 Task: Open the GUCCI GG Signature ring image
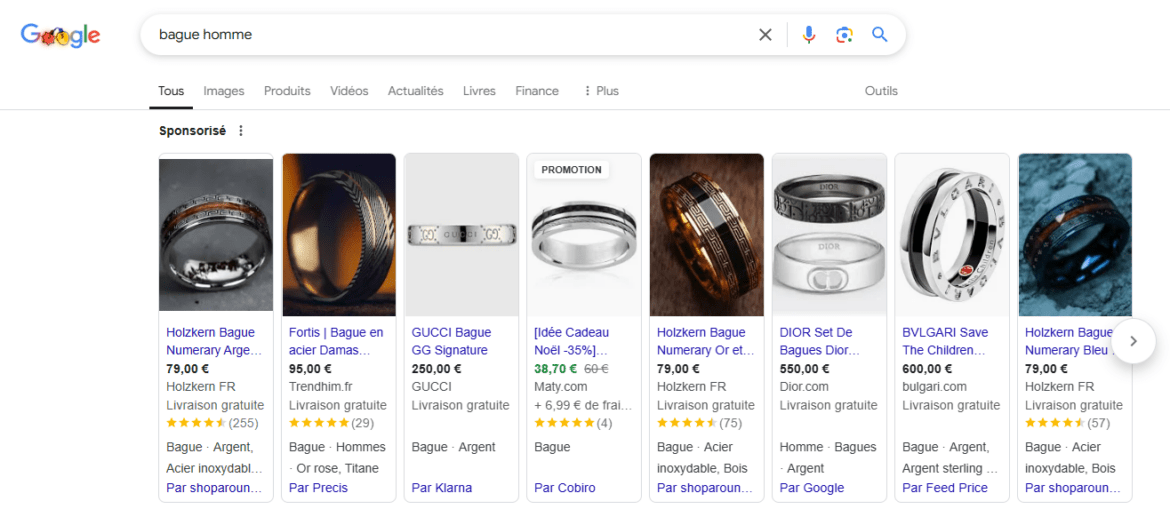click(461, 235)
